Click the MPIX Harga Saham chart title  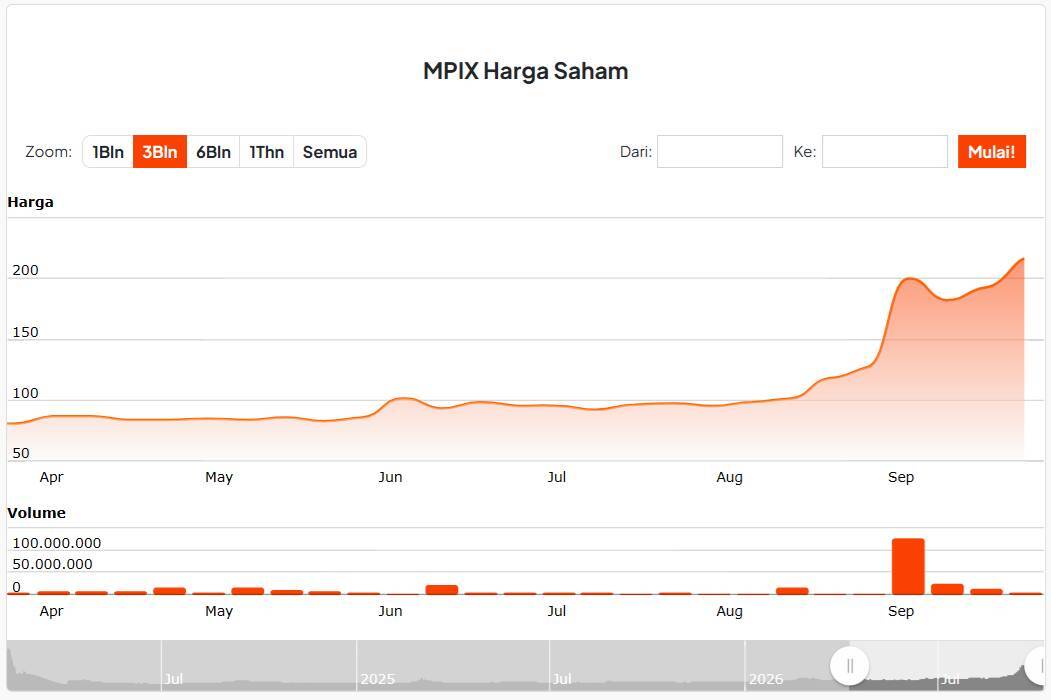tap(526, 71)
